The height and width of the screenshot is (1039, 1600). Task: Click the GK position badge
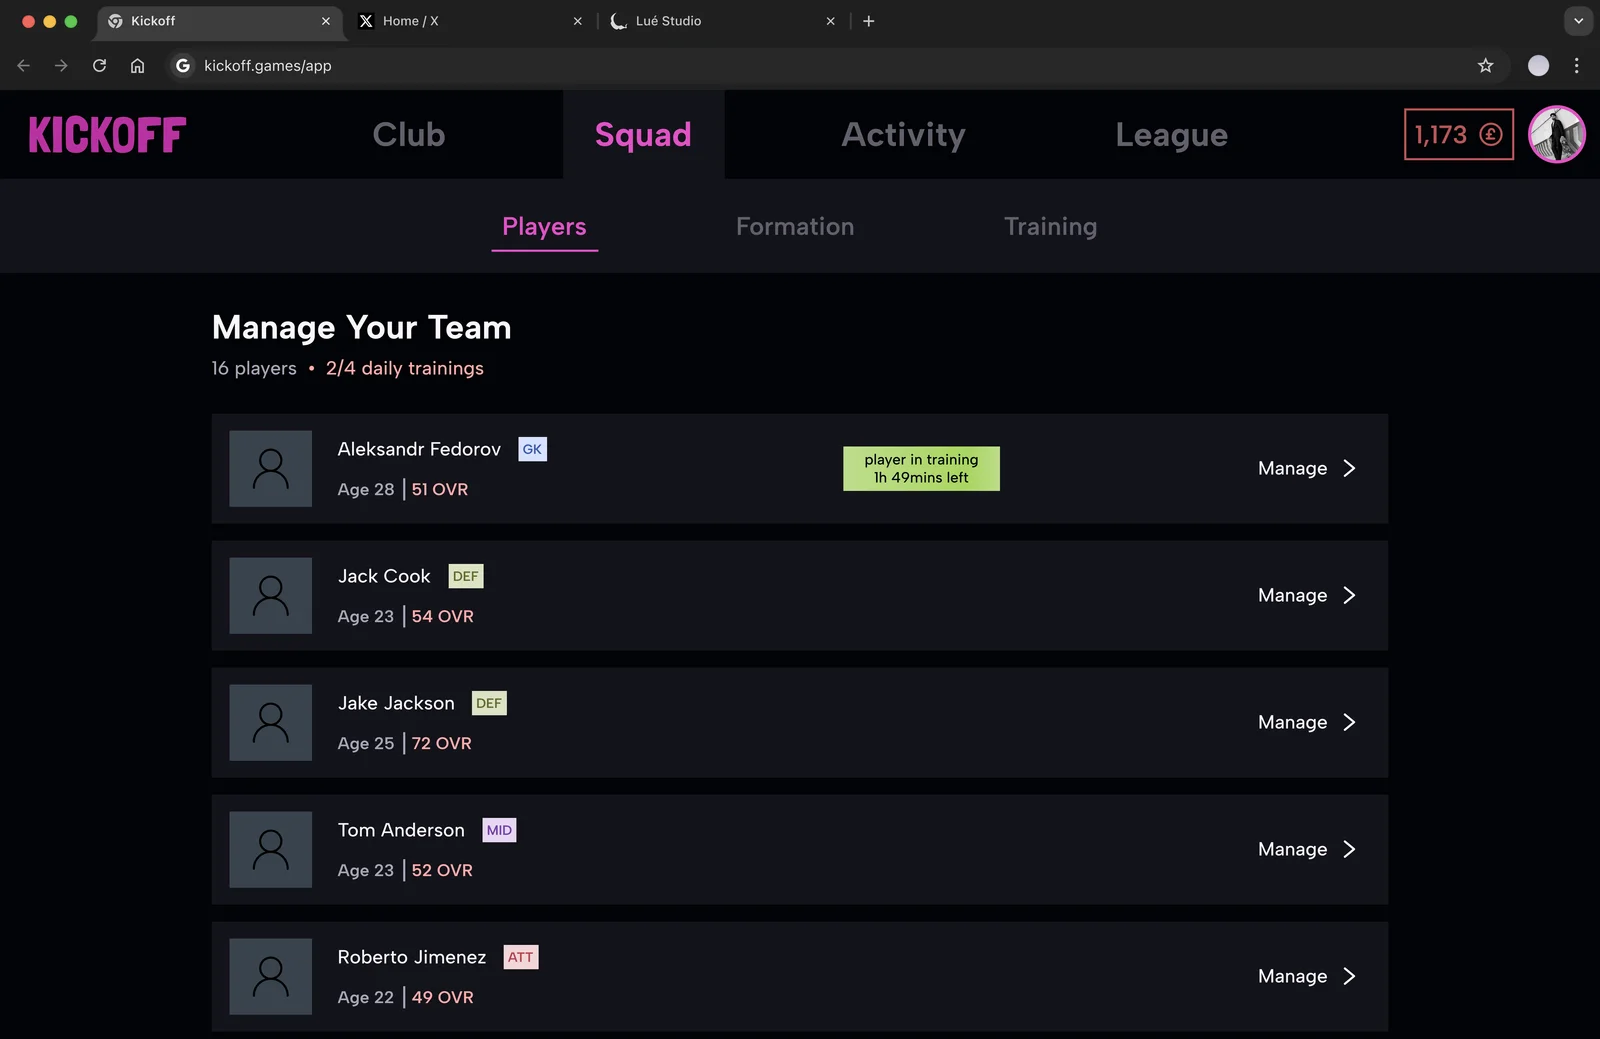coord(532,449)
